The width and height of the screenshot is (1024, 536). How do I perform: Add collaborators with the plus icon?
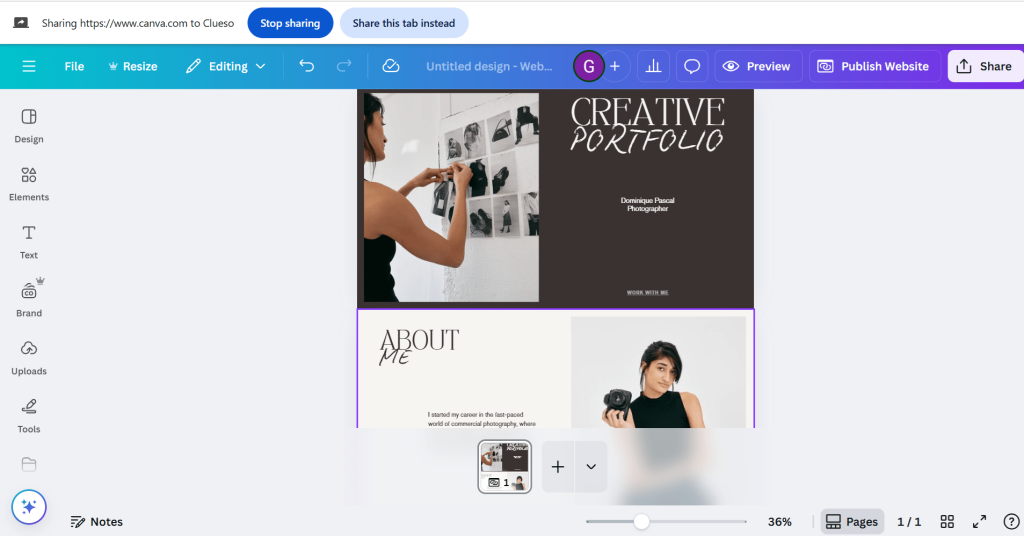[615, 66]
